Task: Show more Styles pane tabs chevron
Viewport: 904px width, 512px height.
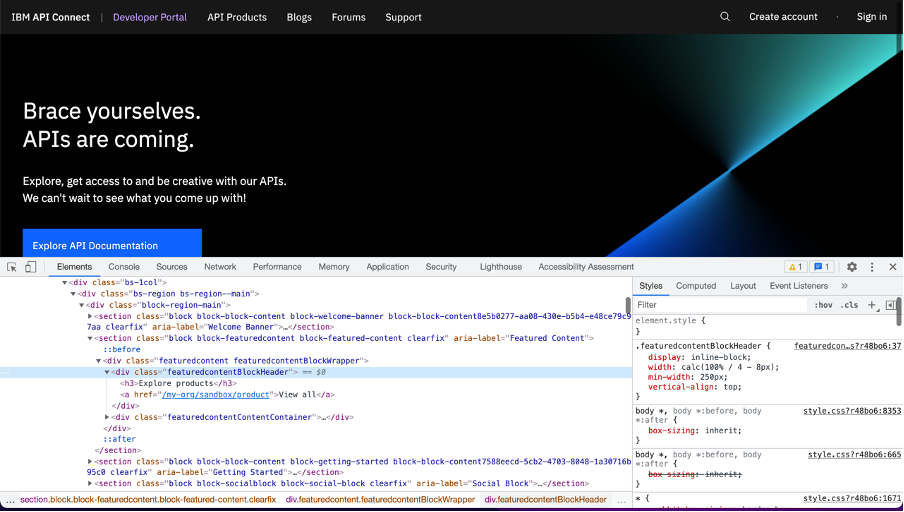Action: [844, 286]
